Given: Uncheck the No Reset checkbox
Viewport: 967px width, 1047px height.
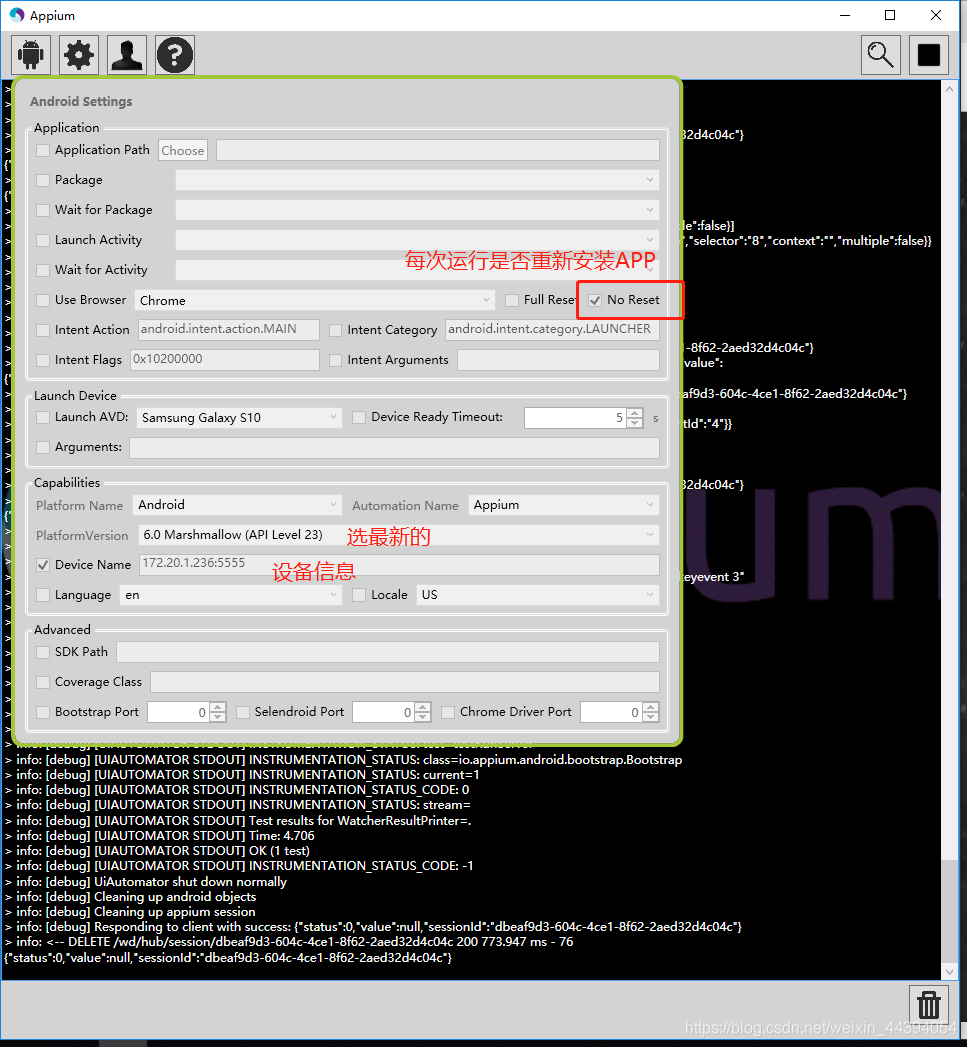Looking at the screenshot, I should [595, 300].
